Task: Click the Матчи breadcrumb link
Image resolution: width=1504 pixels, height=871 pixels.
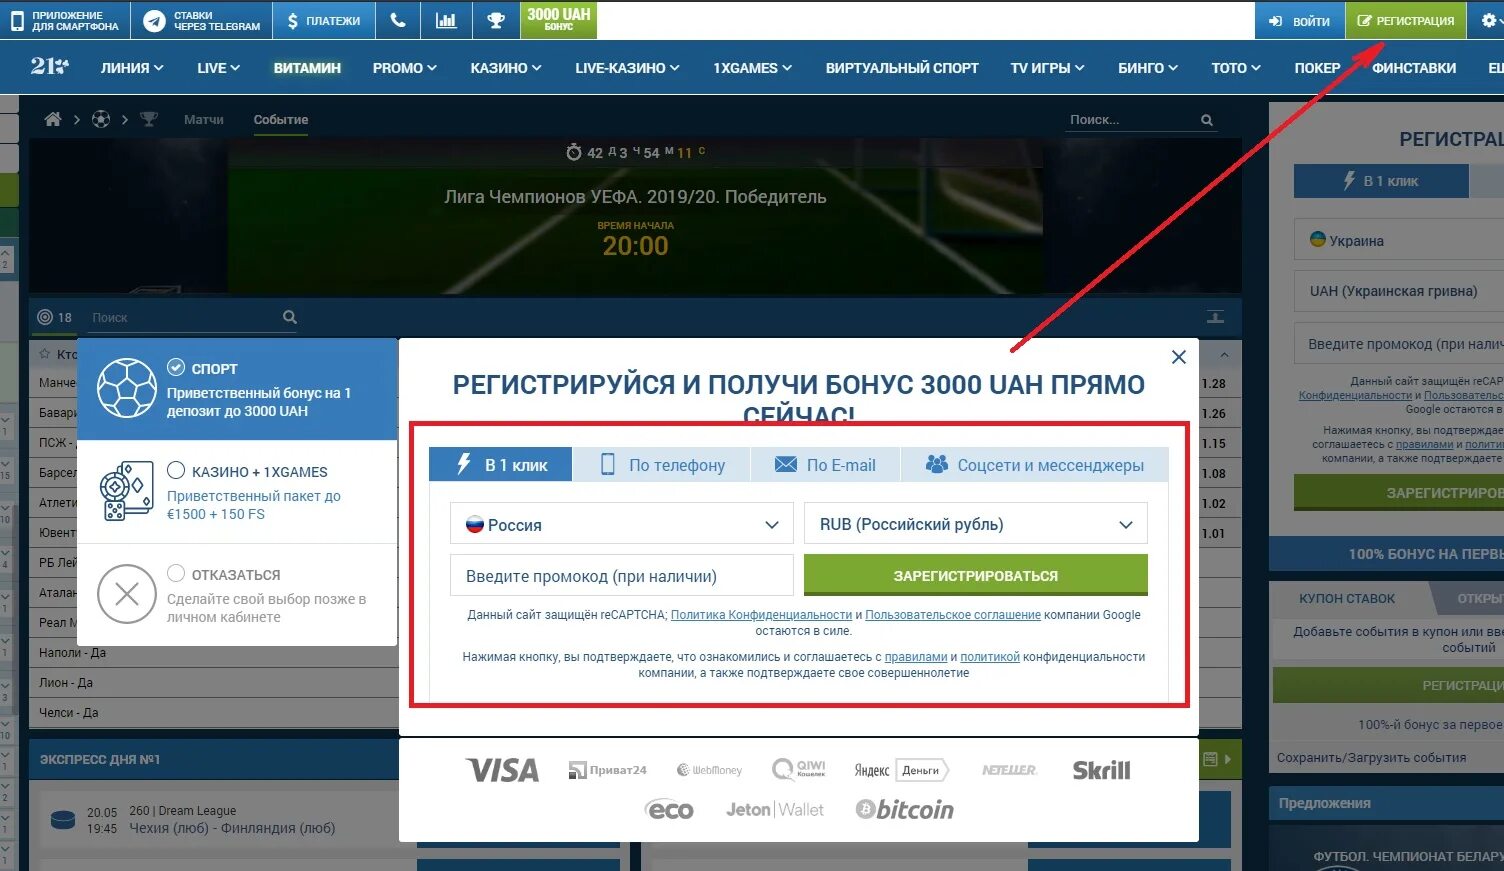Action: 204,119
